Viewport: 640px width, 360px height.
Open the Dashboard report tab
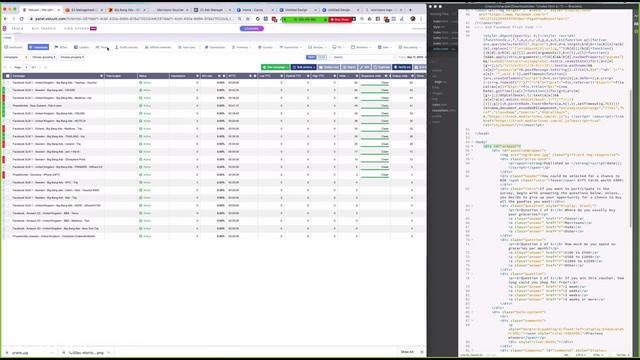[x=13, y=47]
